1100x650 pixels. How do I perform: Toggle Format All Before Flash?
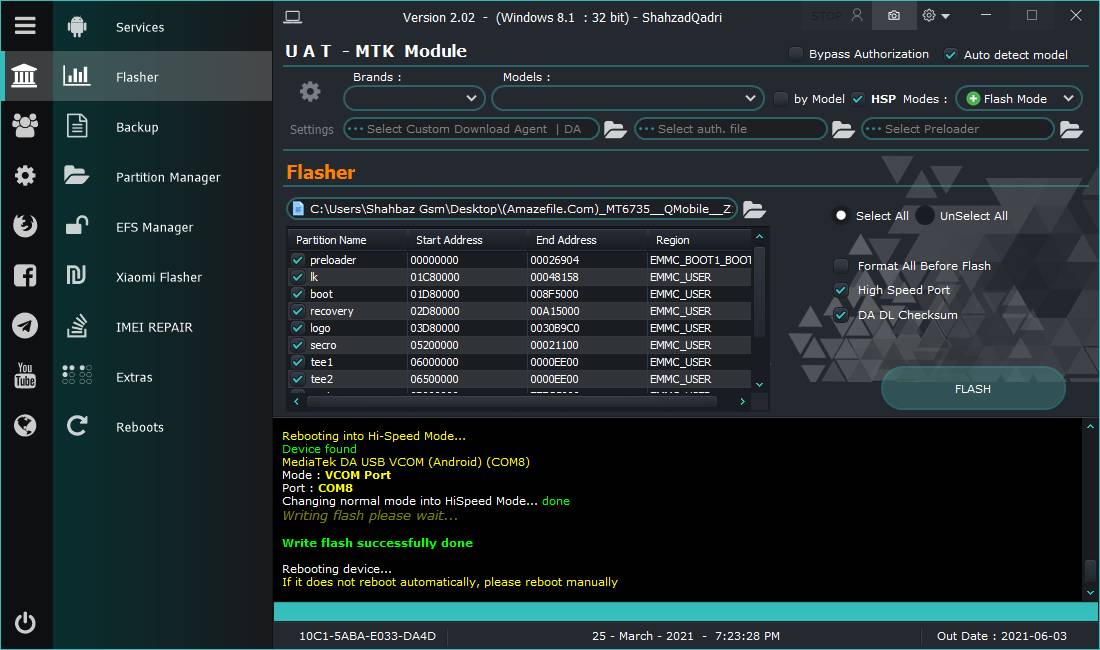pyautogui.click(x=841, y=266)
